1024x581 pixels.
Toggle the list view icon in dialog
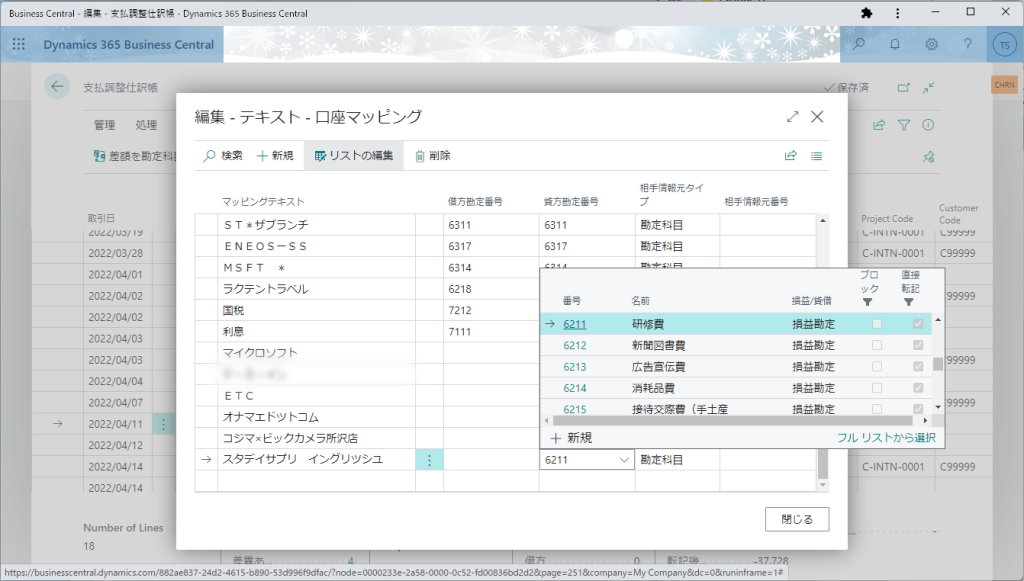click(x=816, y=156)
